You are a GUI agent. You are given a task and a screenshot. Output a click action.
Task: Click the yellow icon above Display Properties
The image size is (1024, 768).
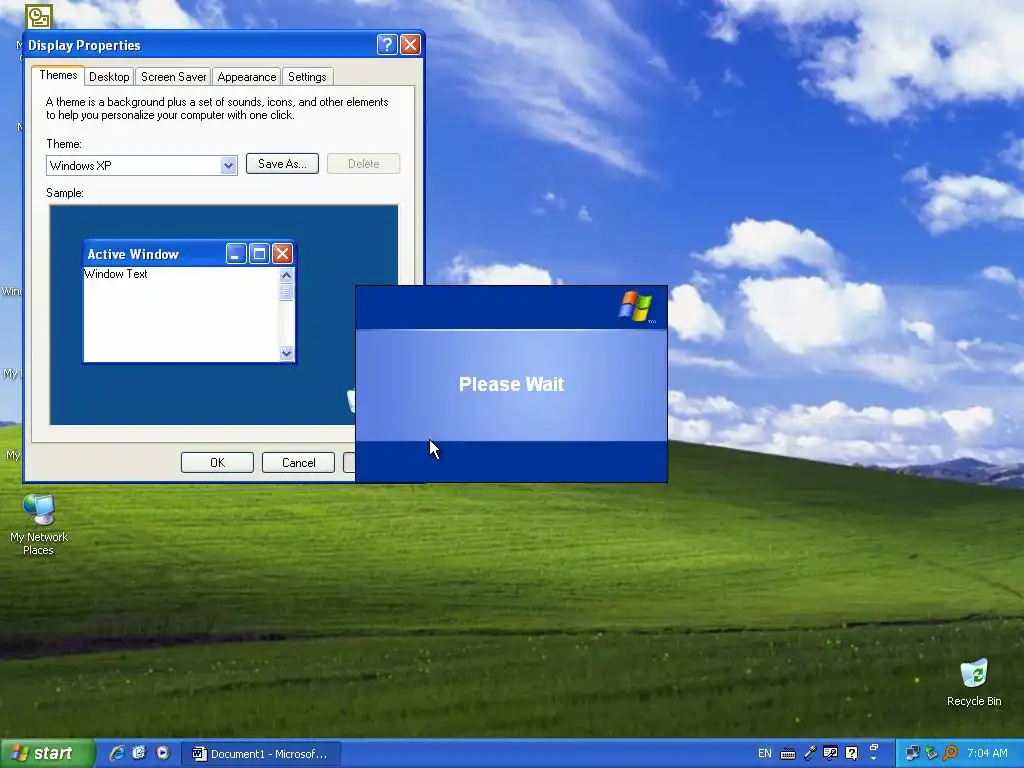39,16
